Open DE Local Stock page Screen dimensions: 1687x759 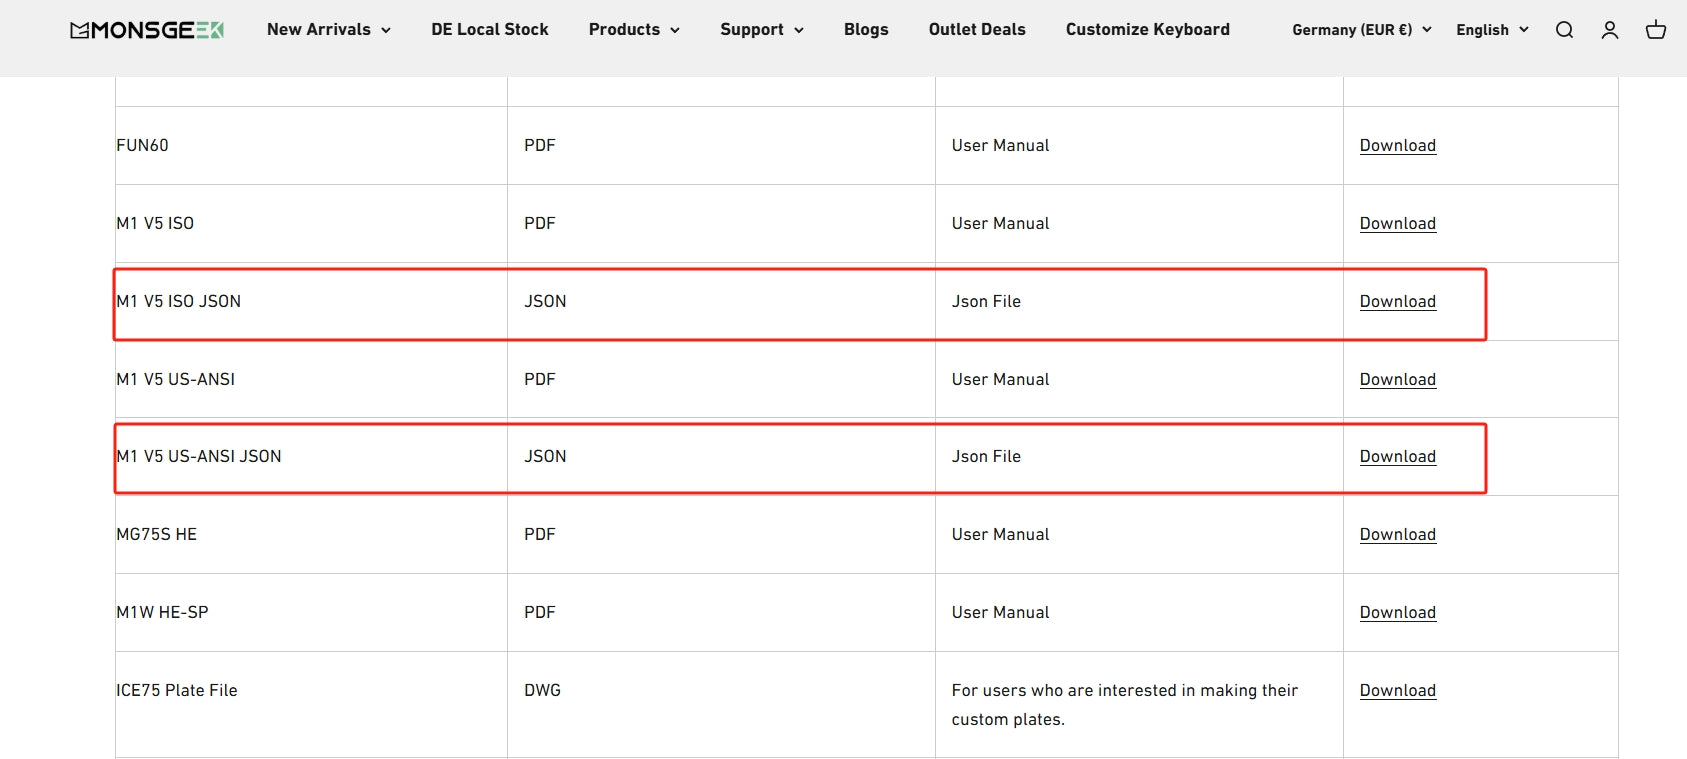click(x=490, y=30)
